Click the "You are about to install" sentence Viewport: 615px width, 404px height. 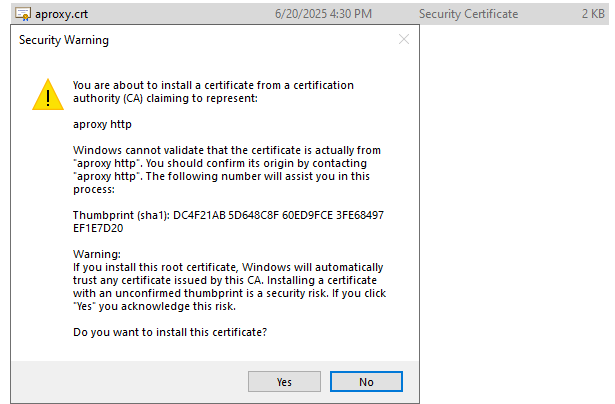click(213, 92)
